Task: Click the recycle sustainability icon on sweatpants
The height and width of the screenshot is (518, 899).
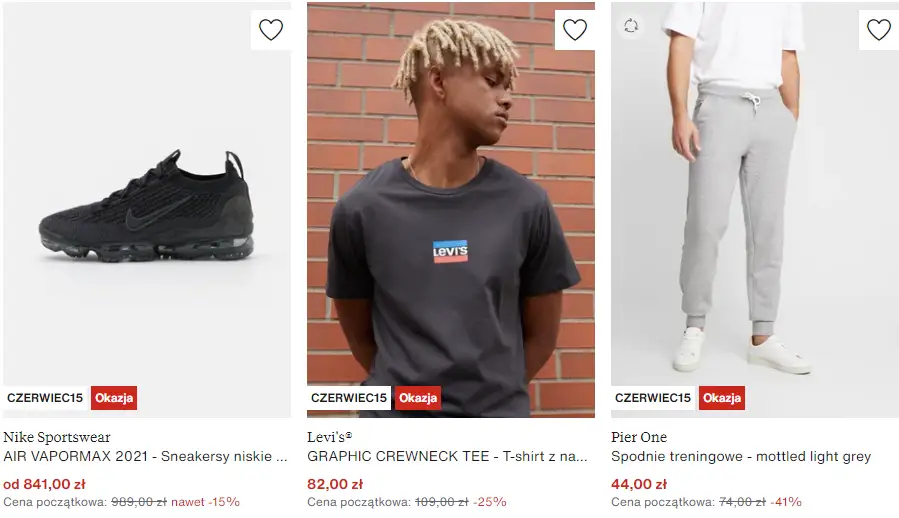Action: [x=631, y=26]
